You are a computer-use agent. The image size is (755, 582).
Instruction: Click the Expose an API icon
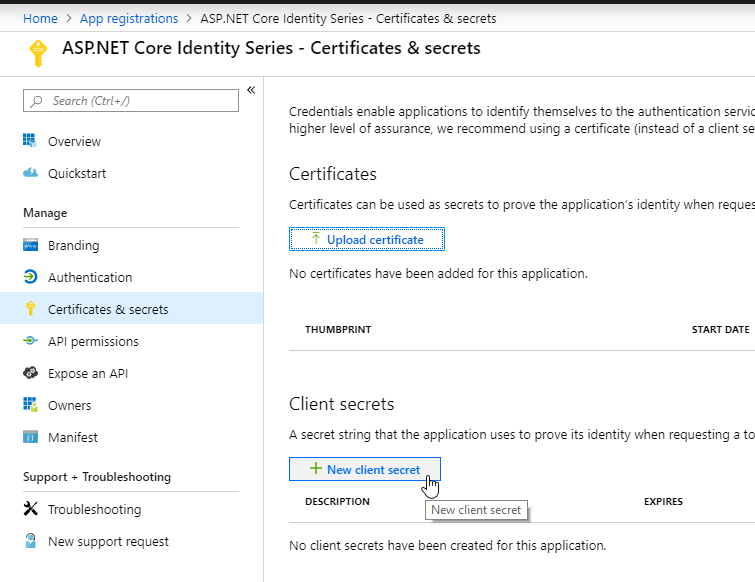pos(30,373)
